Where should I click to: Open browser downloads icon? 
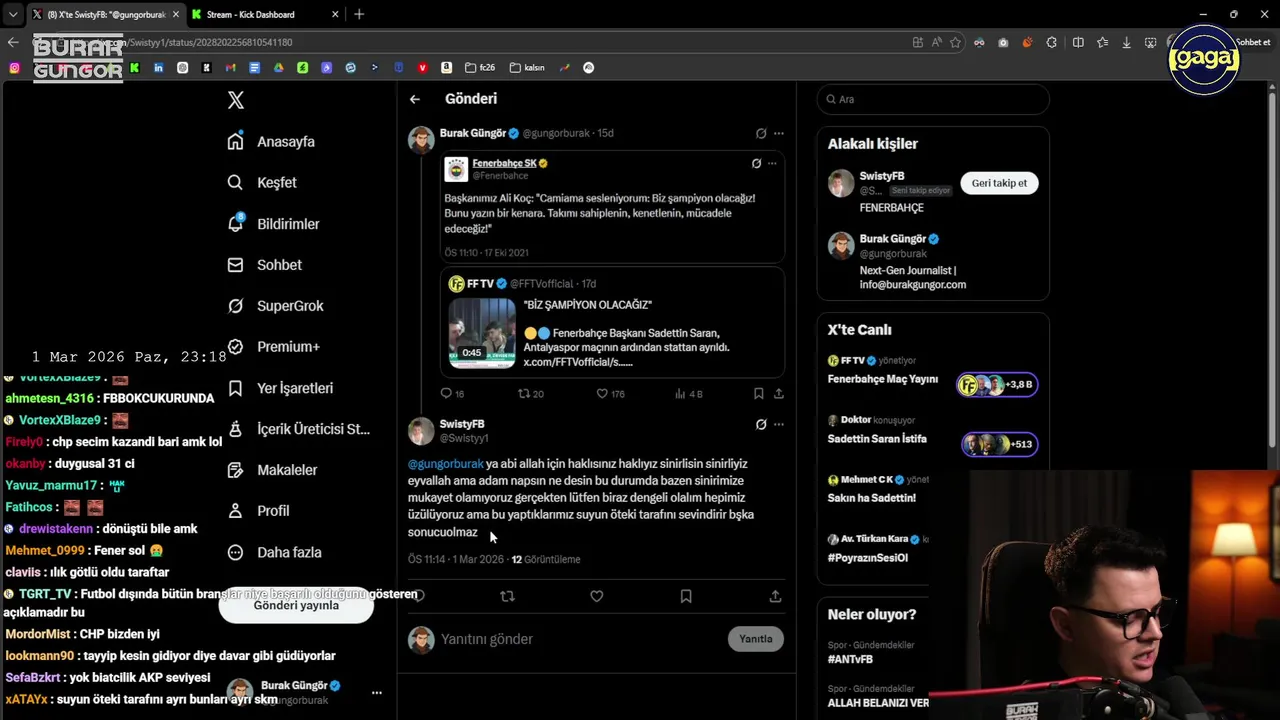(1126, 42)
